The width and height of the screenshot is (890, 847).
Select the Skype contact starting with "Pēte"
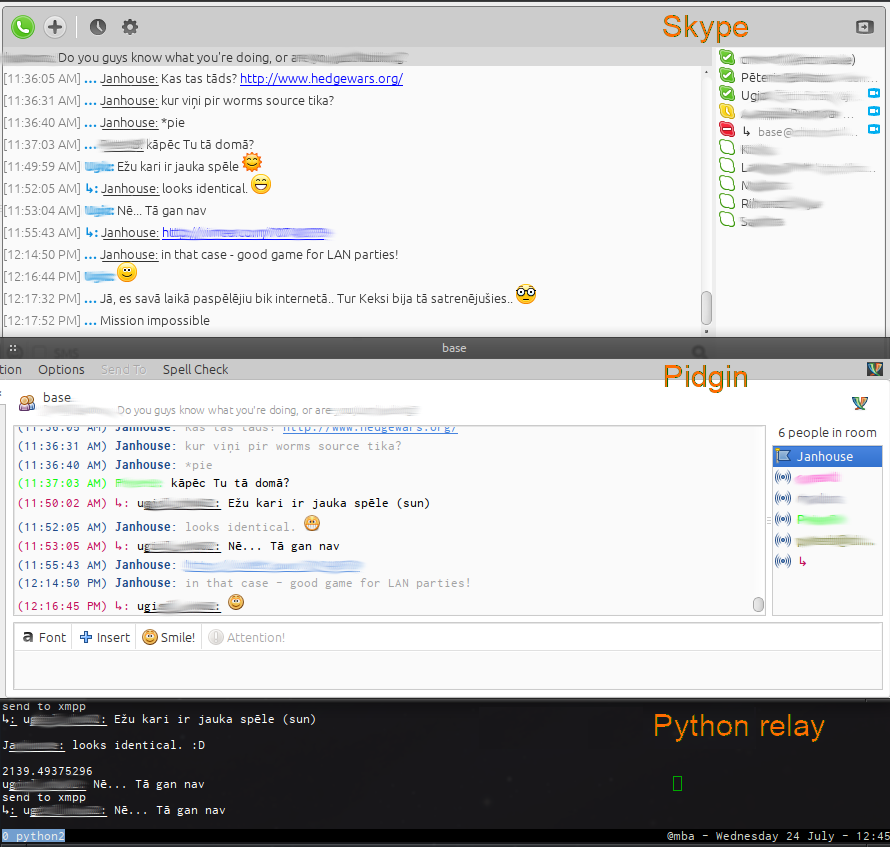[809, 77]
